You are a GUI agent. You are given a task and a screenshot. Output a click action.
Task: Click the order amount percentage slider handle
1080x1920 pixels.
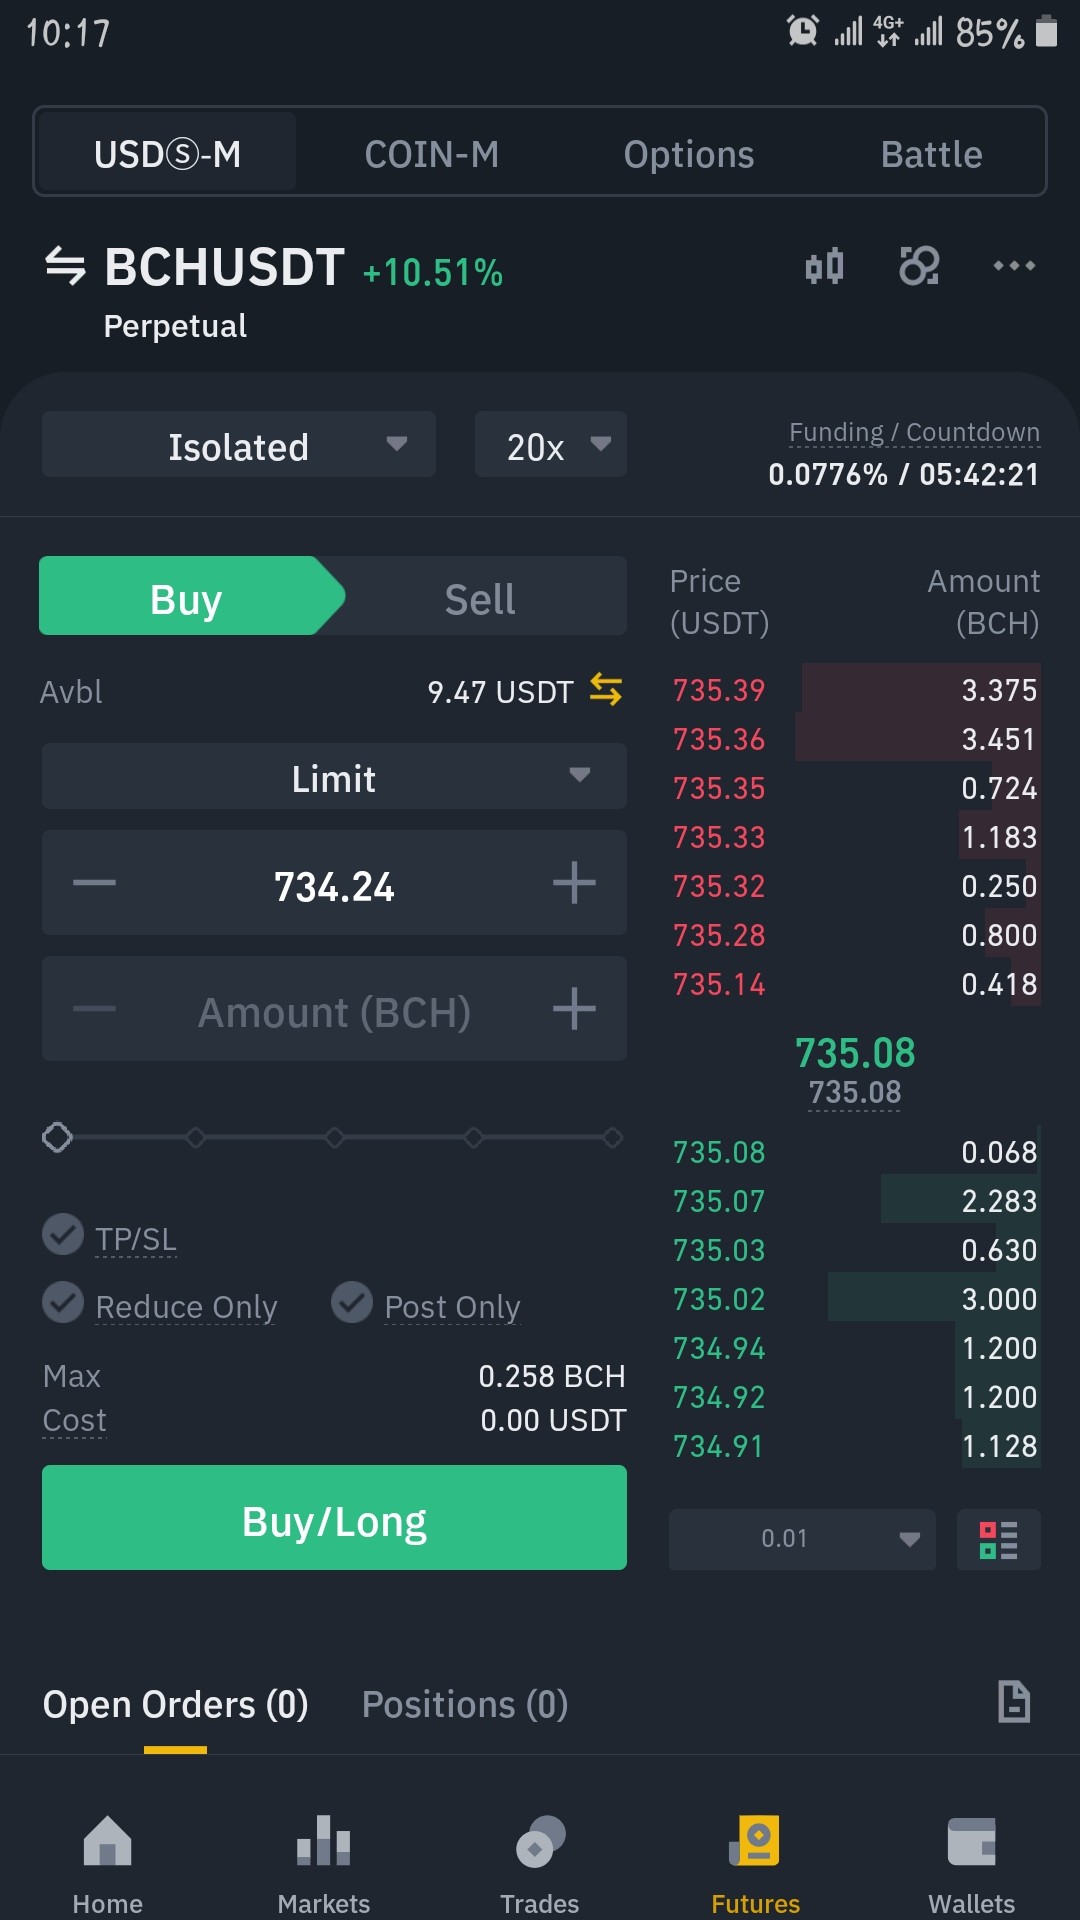coord(58,1137)
